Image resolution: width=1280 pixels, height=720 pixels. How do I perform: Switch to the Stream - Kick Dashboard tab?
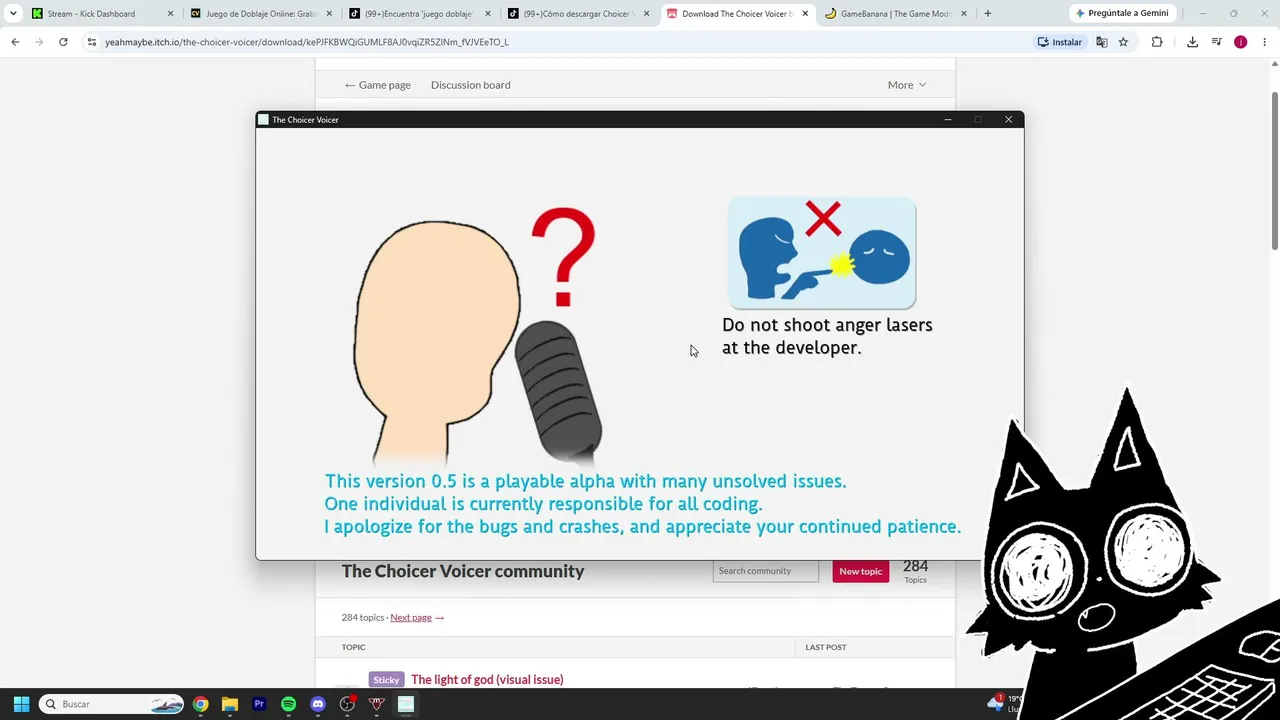[x=91, y=14]
